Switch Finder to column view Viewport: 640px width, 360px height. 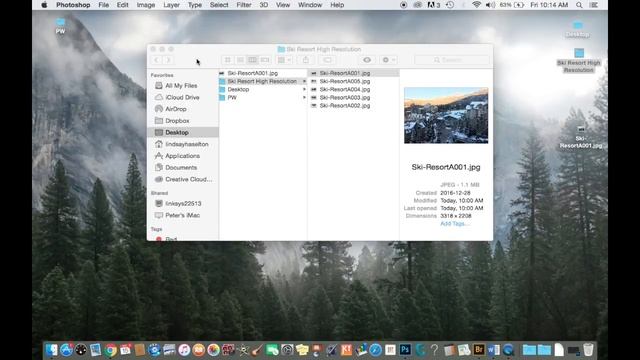point(253,60)
